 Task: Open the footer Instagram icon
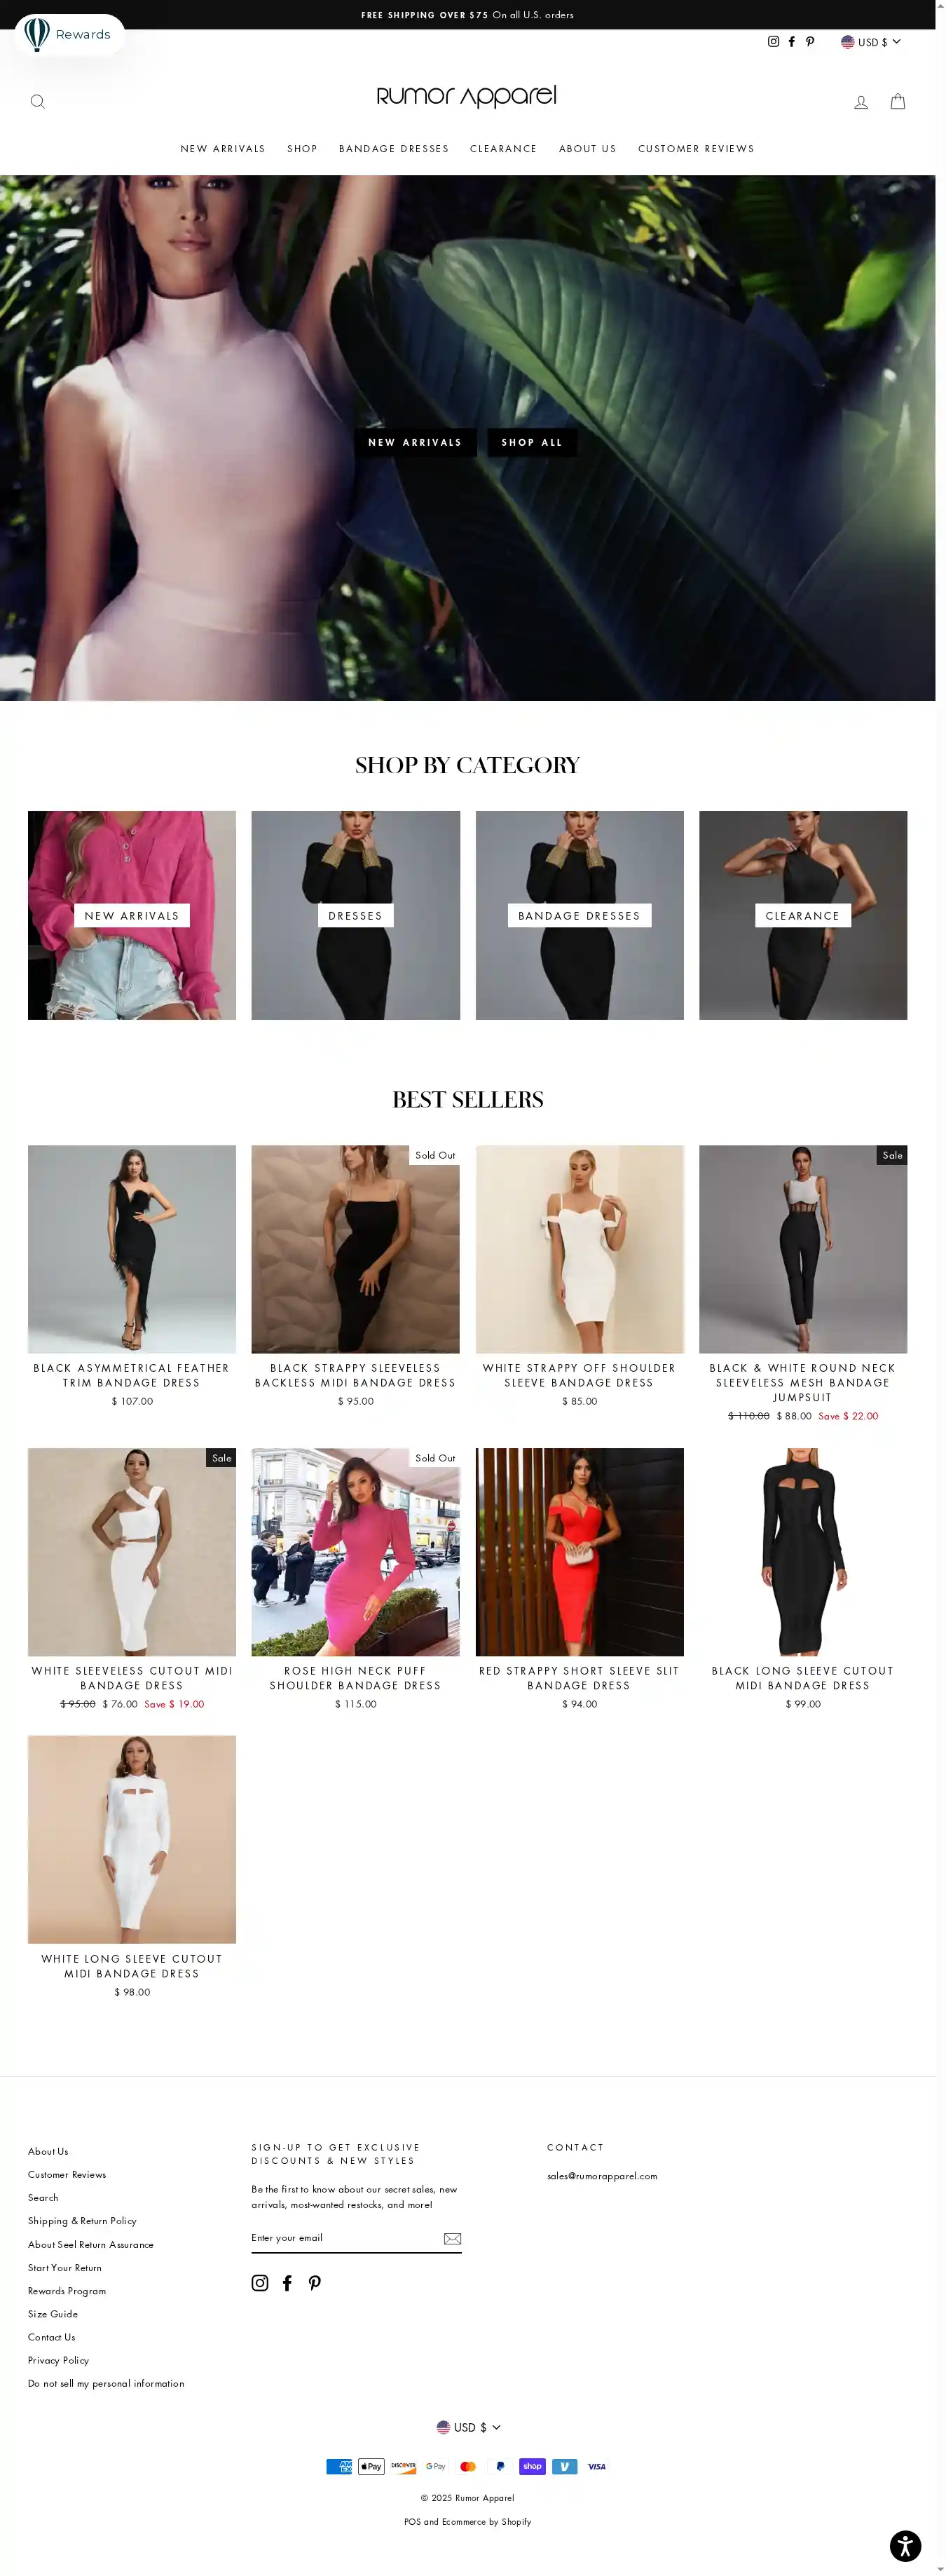click(x=260, y=2282)
